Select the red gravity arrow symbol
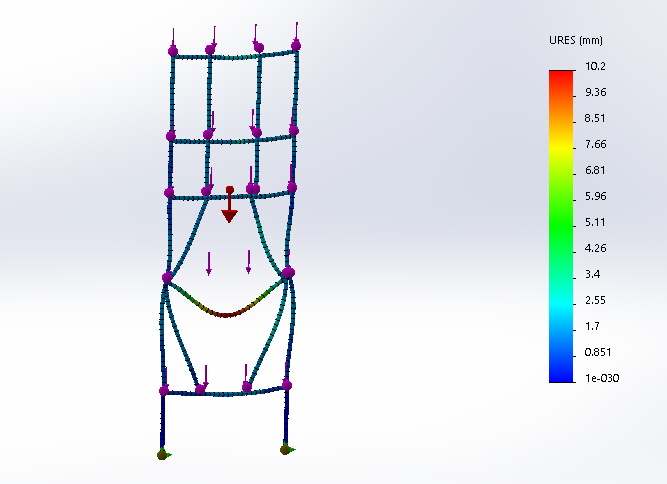667x484 pixels. [x=229, y=205]
